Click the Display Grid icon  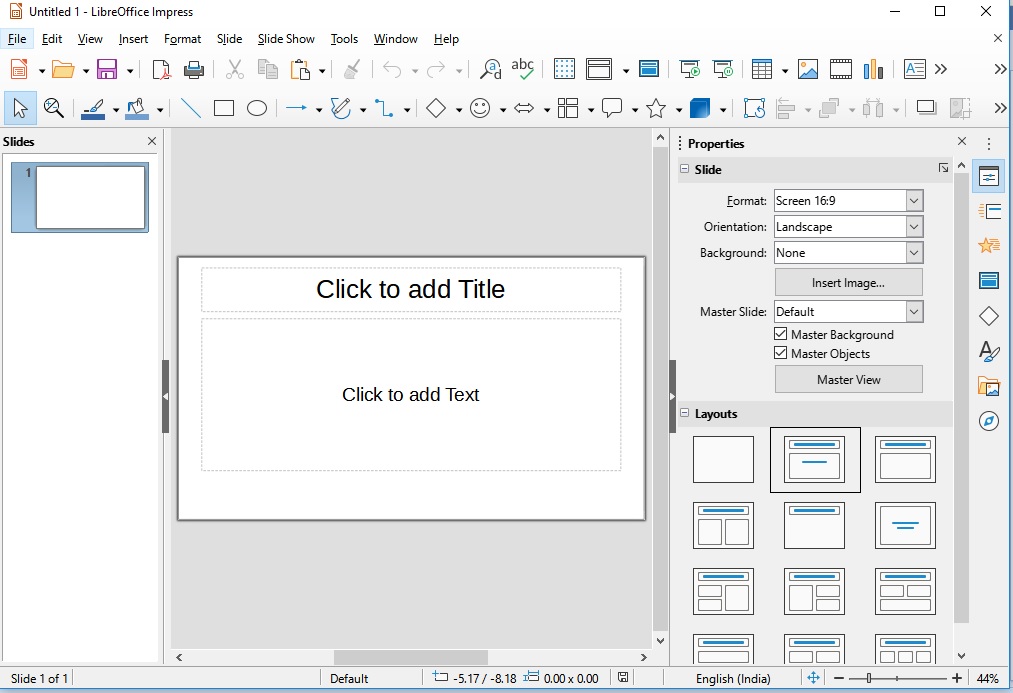564,69
